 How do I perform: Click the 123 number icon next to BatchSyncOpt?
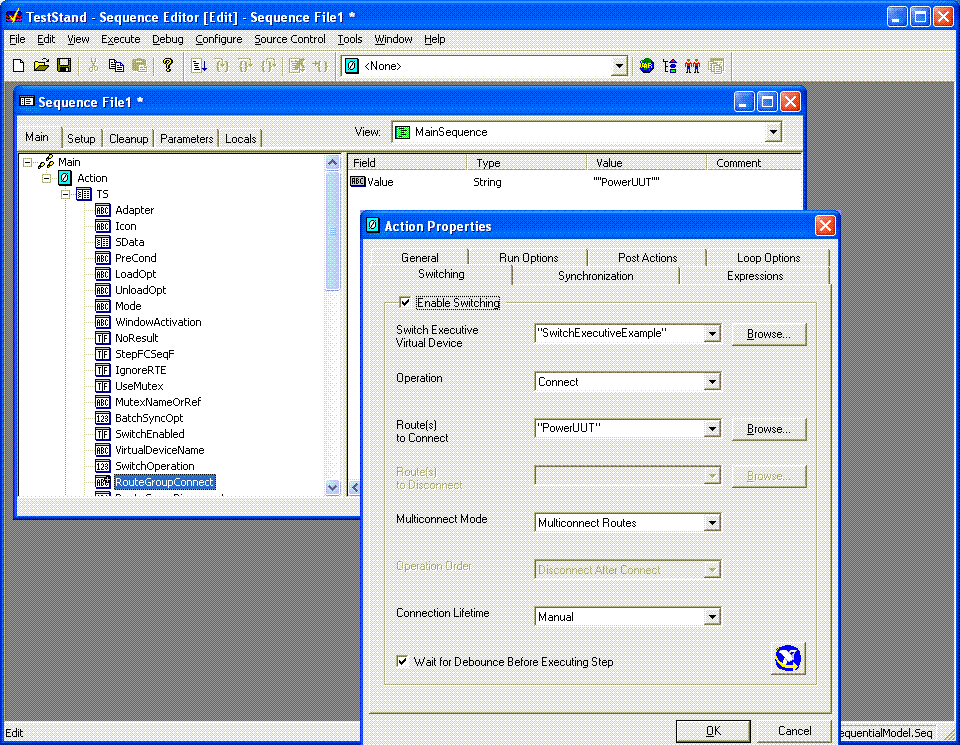(103, 418)
